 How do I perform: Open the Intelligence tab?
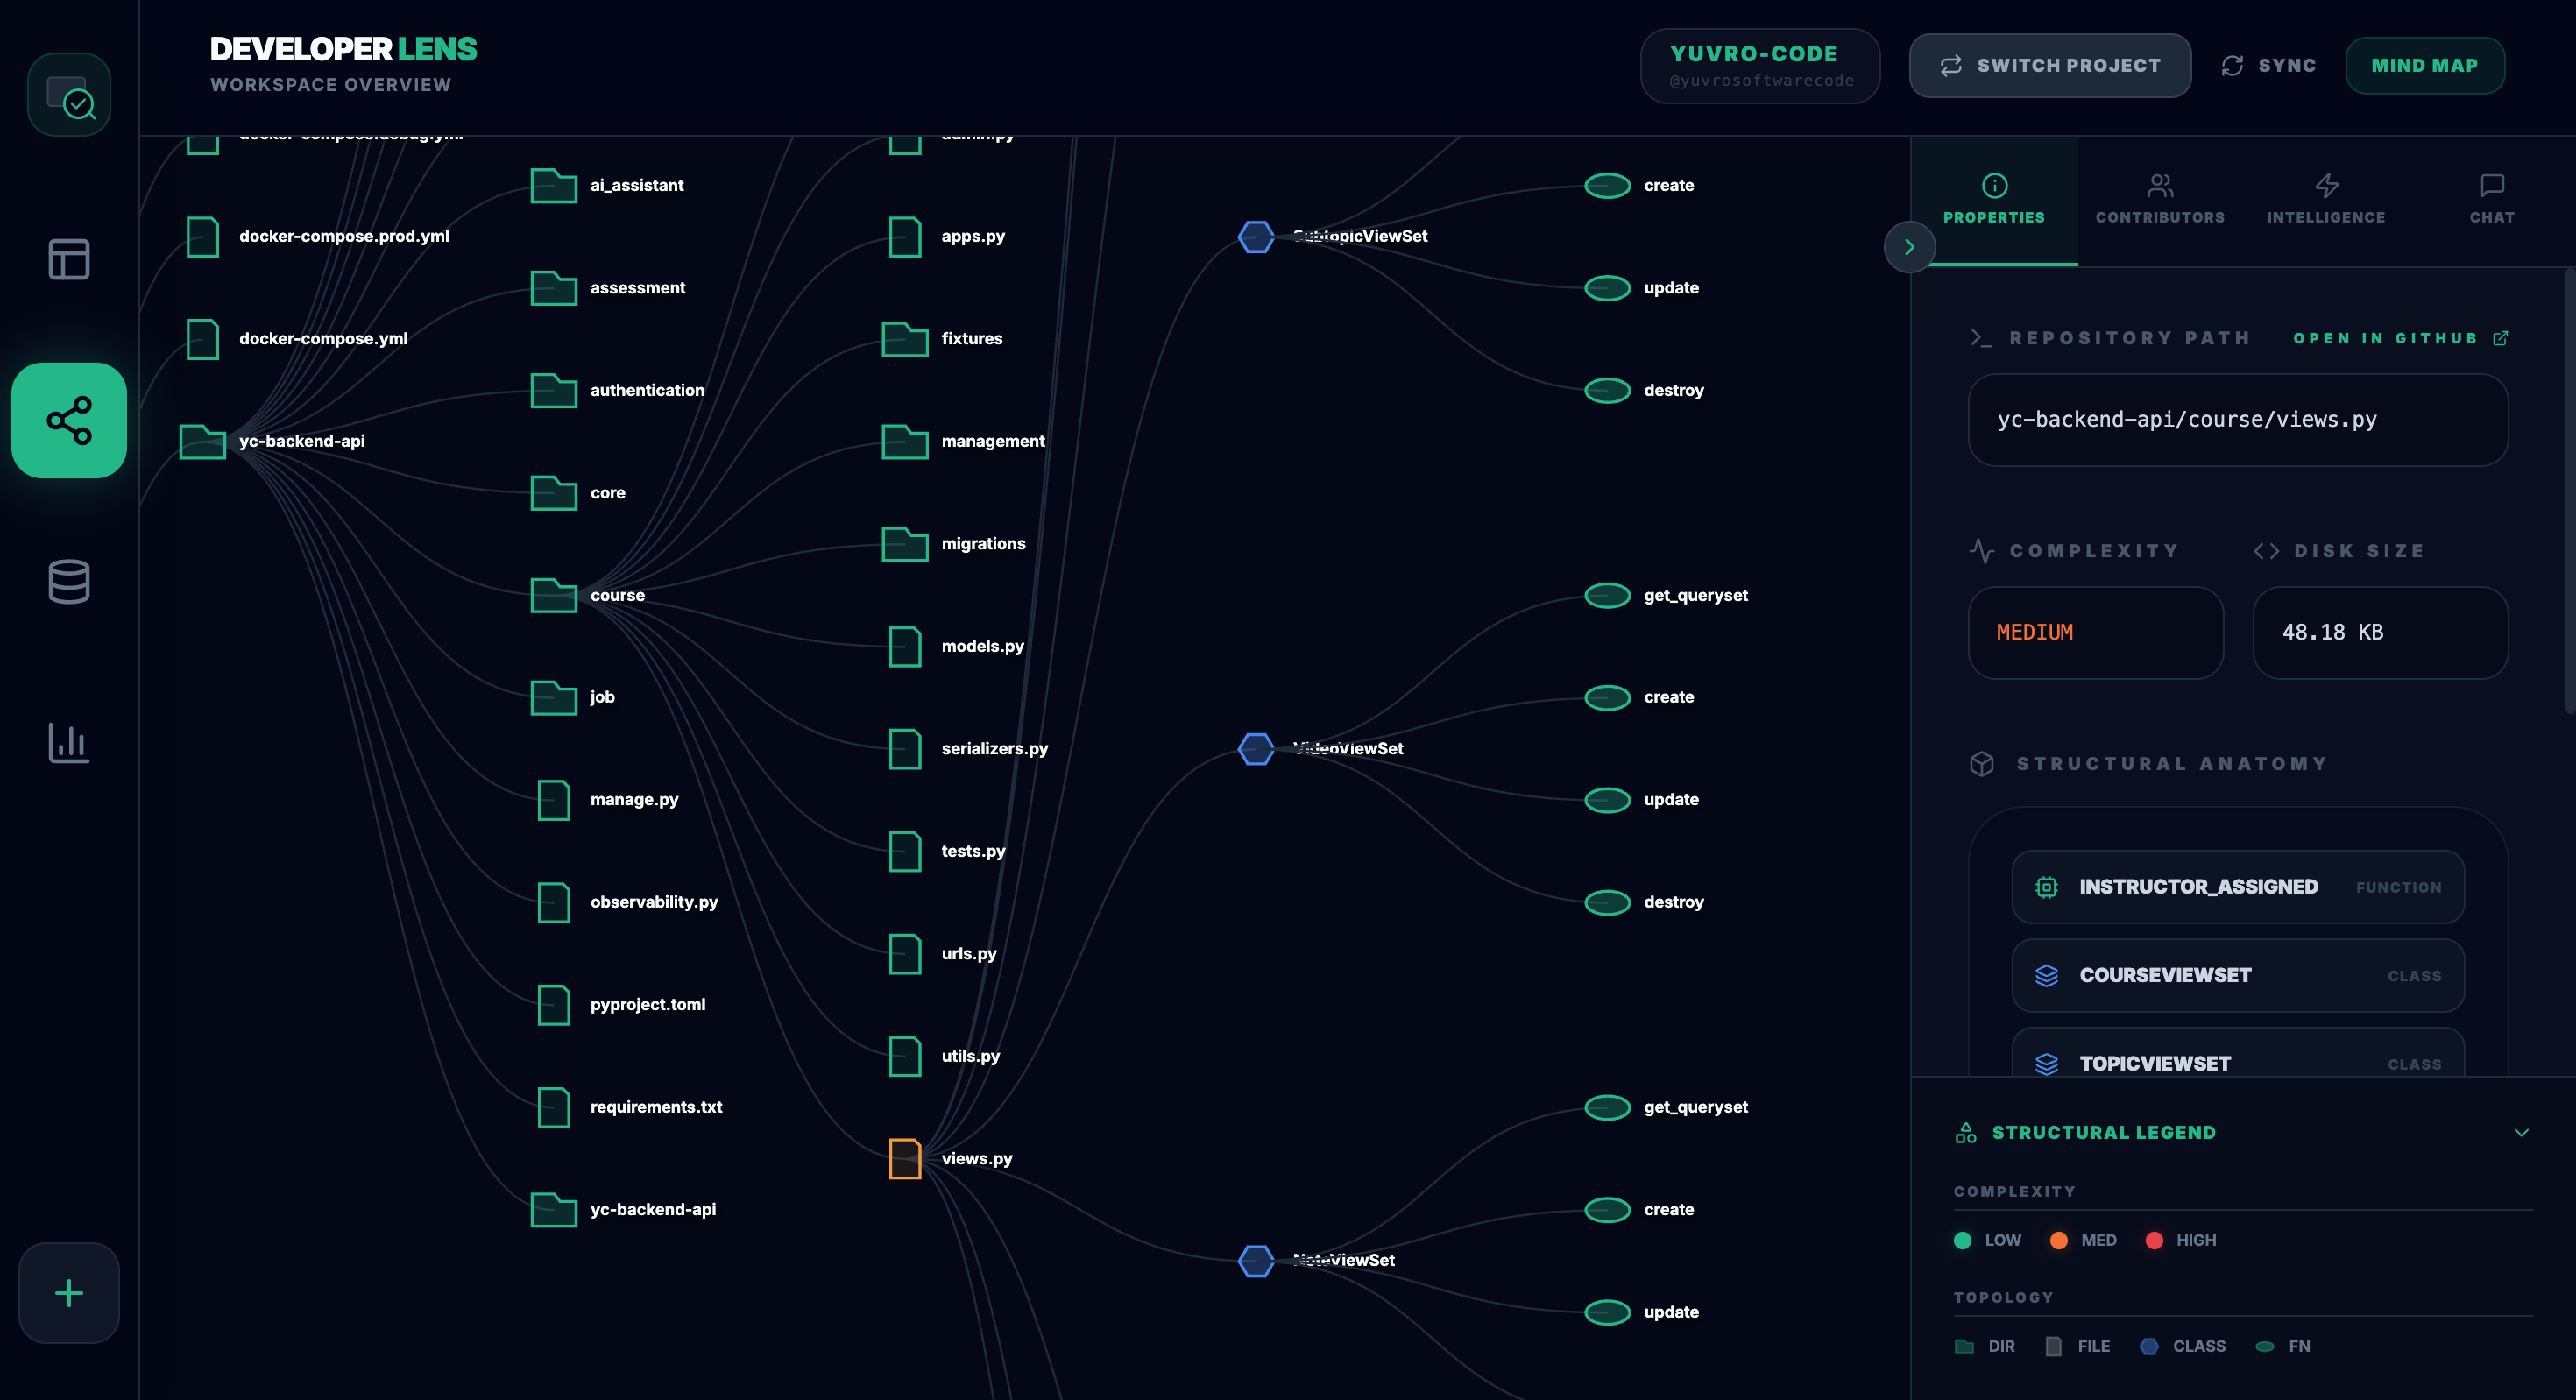pyautogui.click(x=2326, y=200)
